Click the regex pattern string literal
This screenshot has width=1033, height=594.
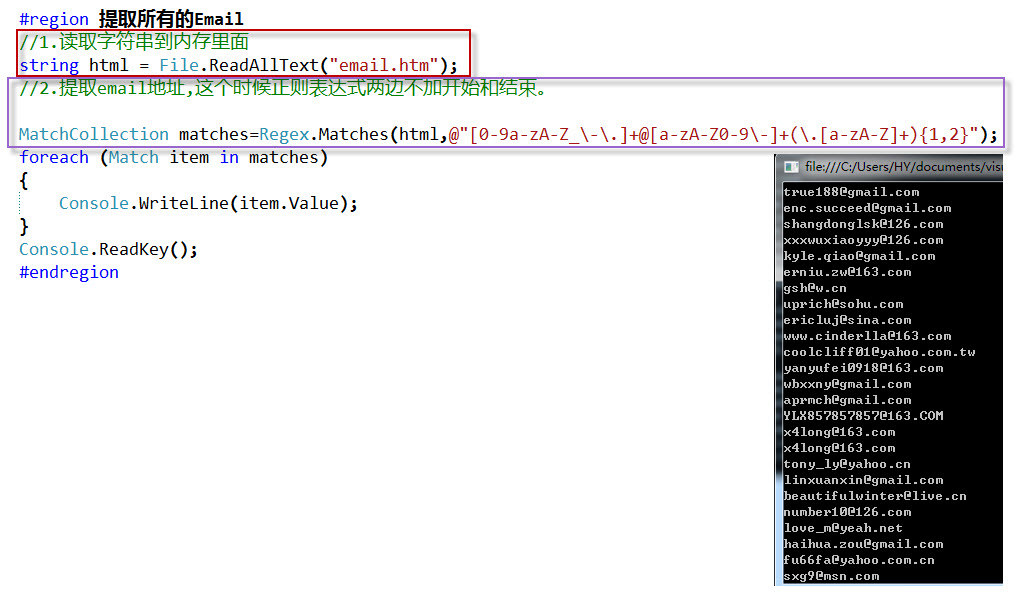(x=713, y=134)
